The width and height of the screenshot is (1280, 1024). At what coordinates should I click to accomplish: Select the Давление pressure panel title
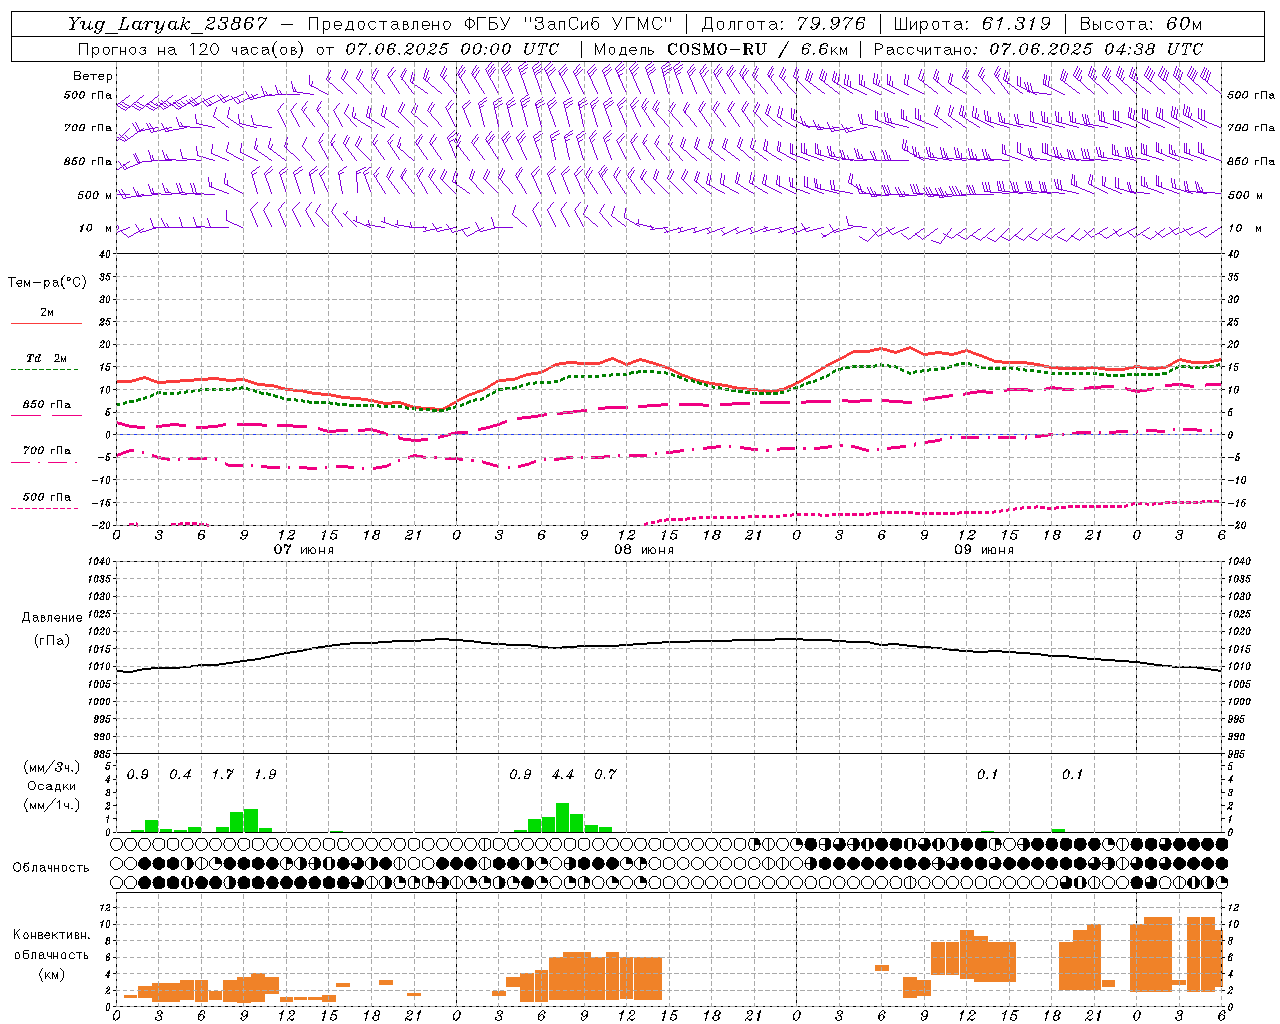tap(51, 618)
